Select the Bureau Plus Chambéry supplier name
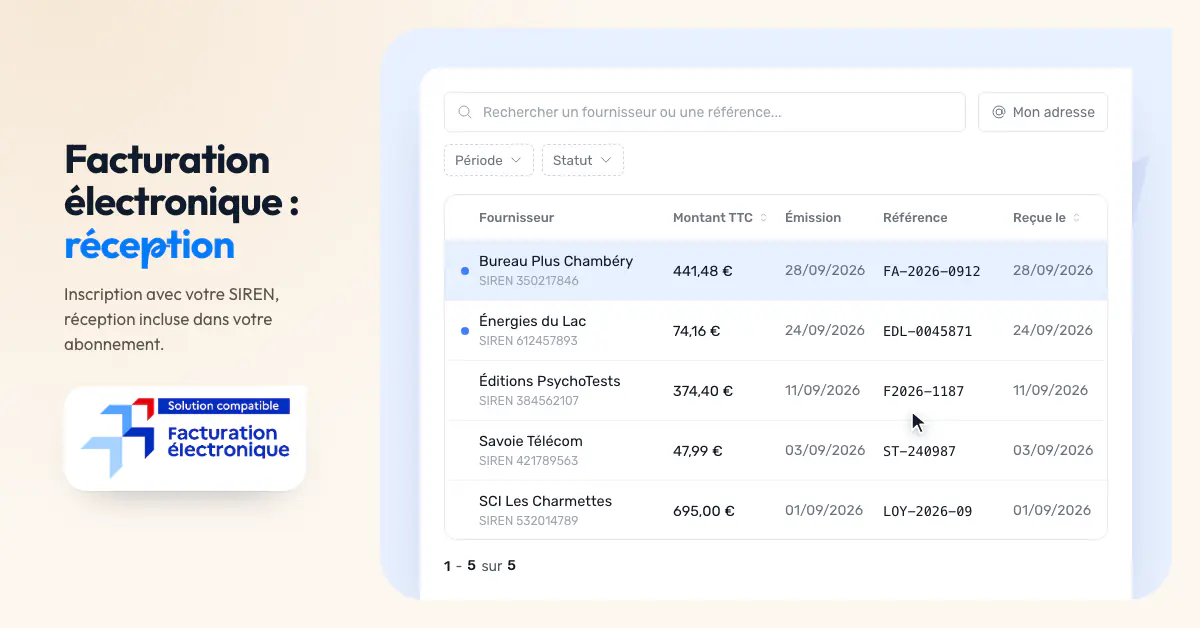 click(556, 261)
